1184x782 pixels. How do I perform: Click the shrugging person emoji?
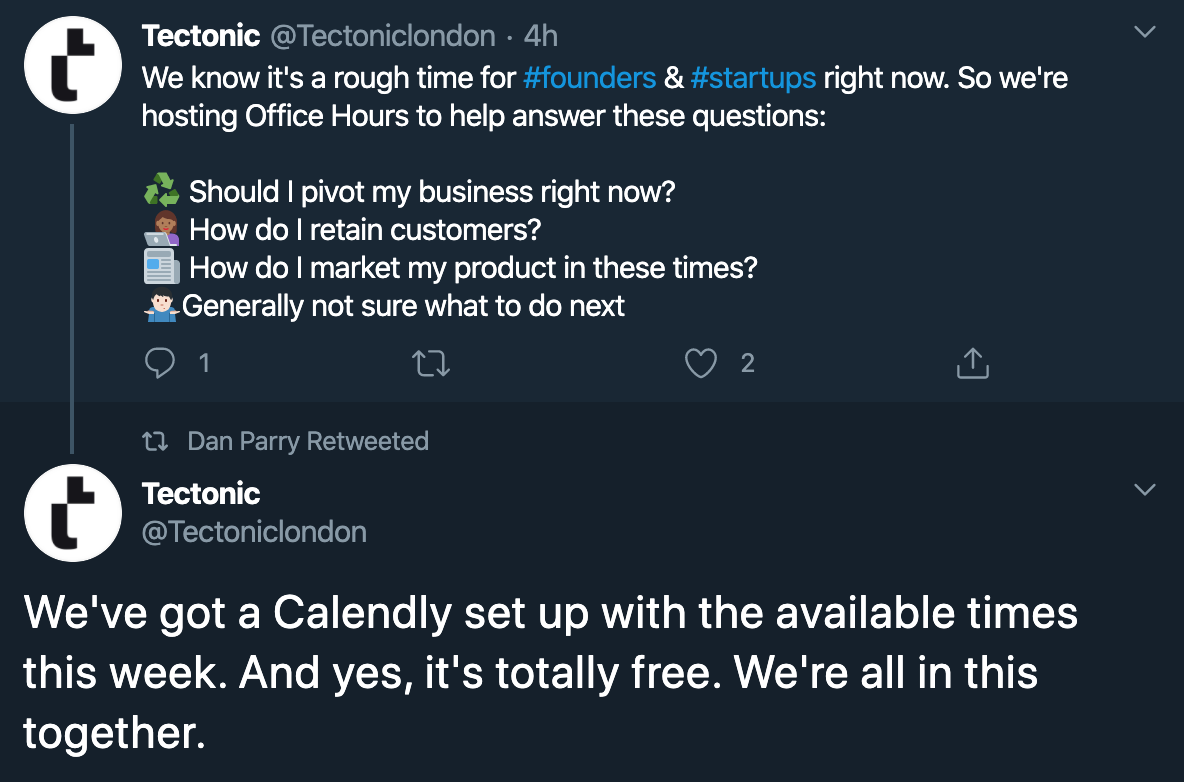pyautogui.click(x=162, y=305)
